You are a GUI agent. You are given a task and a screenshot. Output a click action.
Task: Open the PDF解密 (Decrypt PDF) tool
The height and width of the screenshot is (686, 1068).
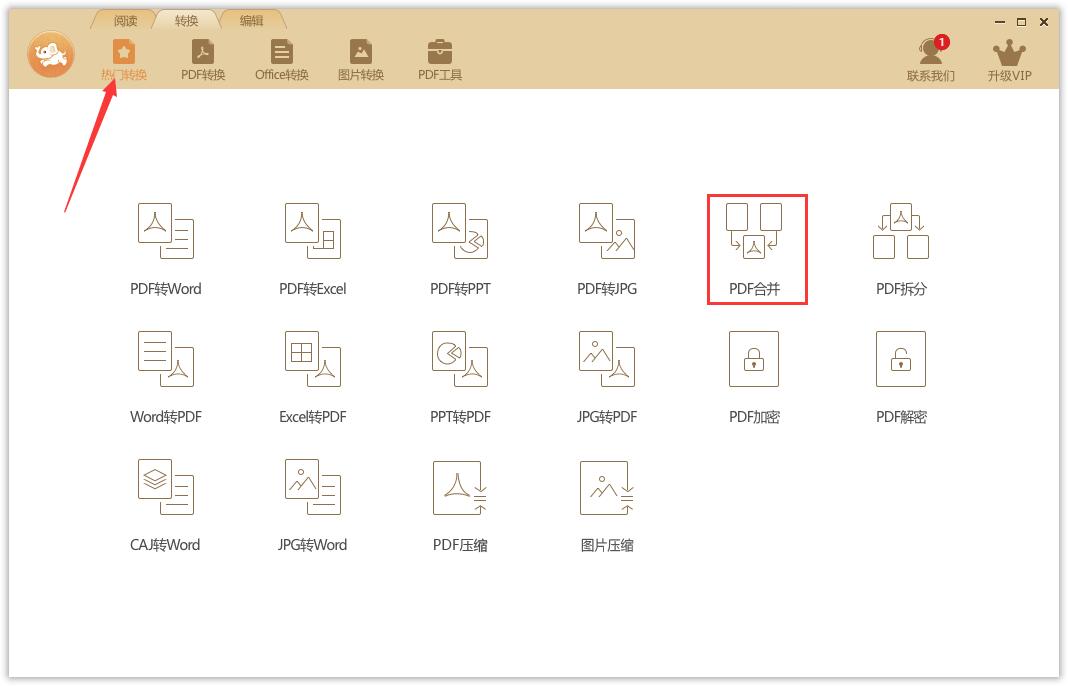click(901, 377)
